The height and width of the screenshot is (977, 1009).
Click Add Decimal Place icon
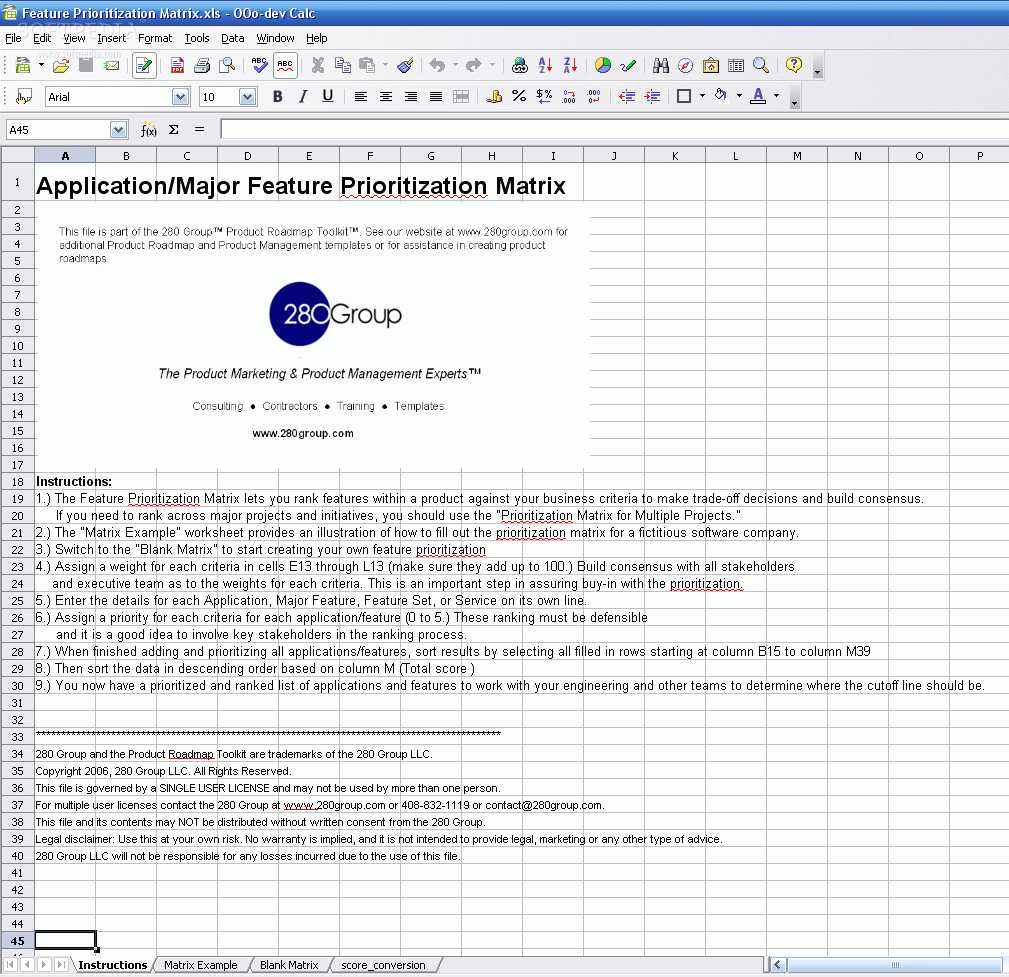point(569,97)
